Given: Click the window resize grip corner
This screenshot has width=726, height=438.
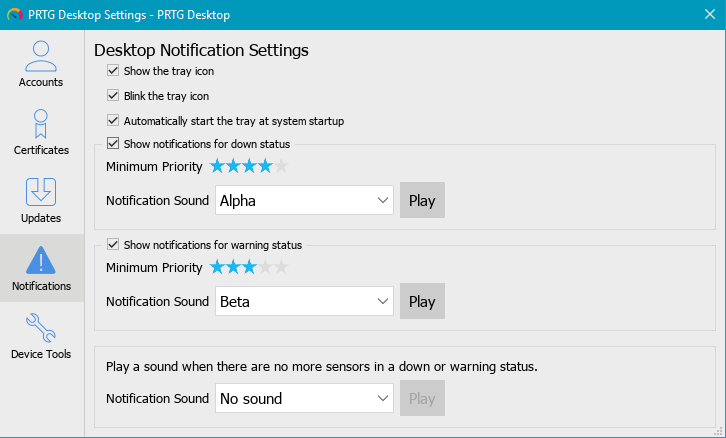Looking at the screenshot, I should (718, 432).
